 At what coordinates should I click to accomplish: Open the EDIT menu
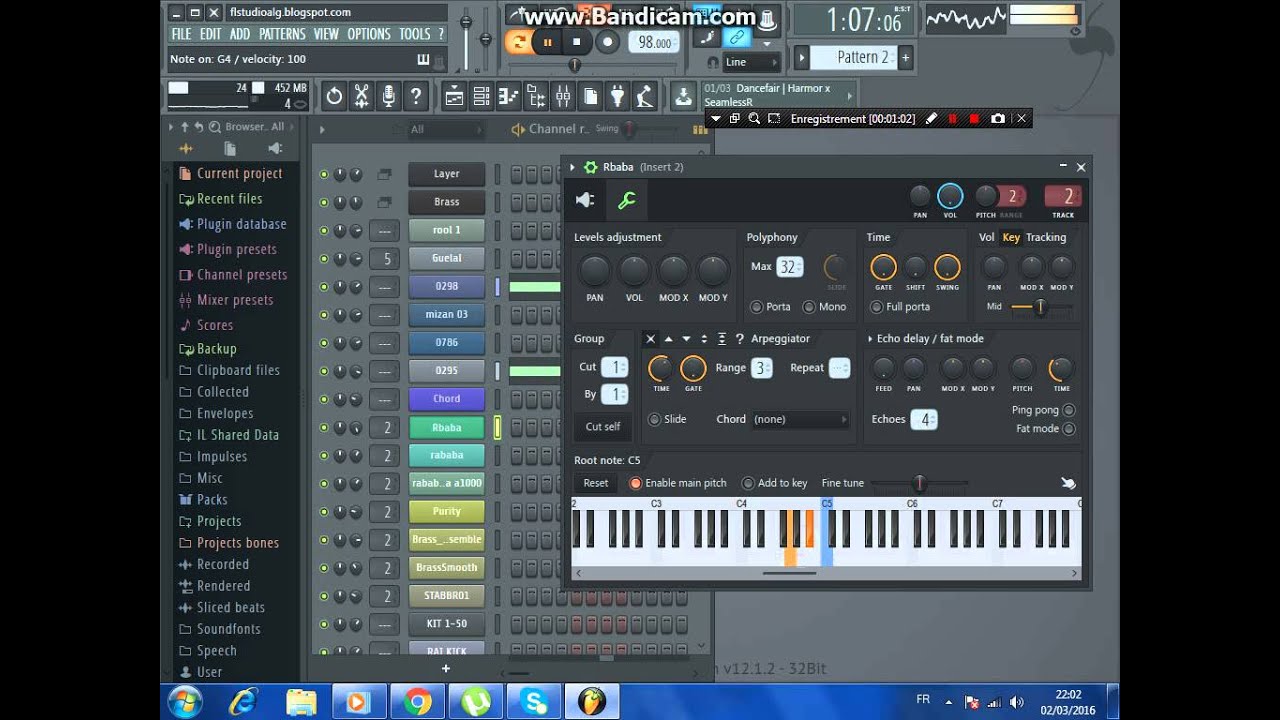tap(210, 34)
